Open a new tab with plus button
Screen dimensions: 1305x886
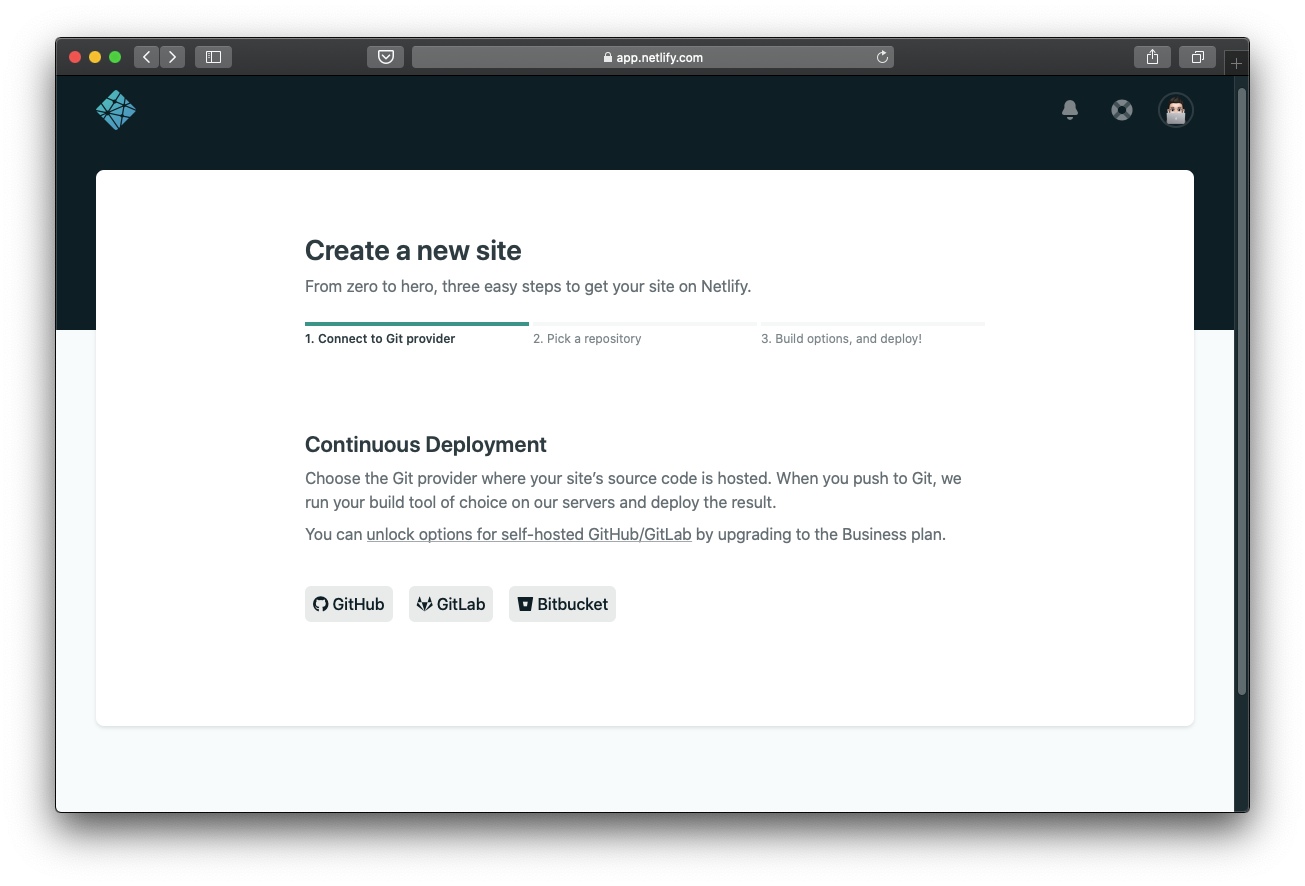(1236, 63)
